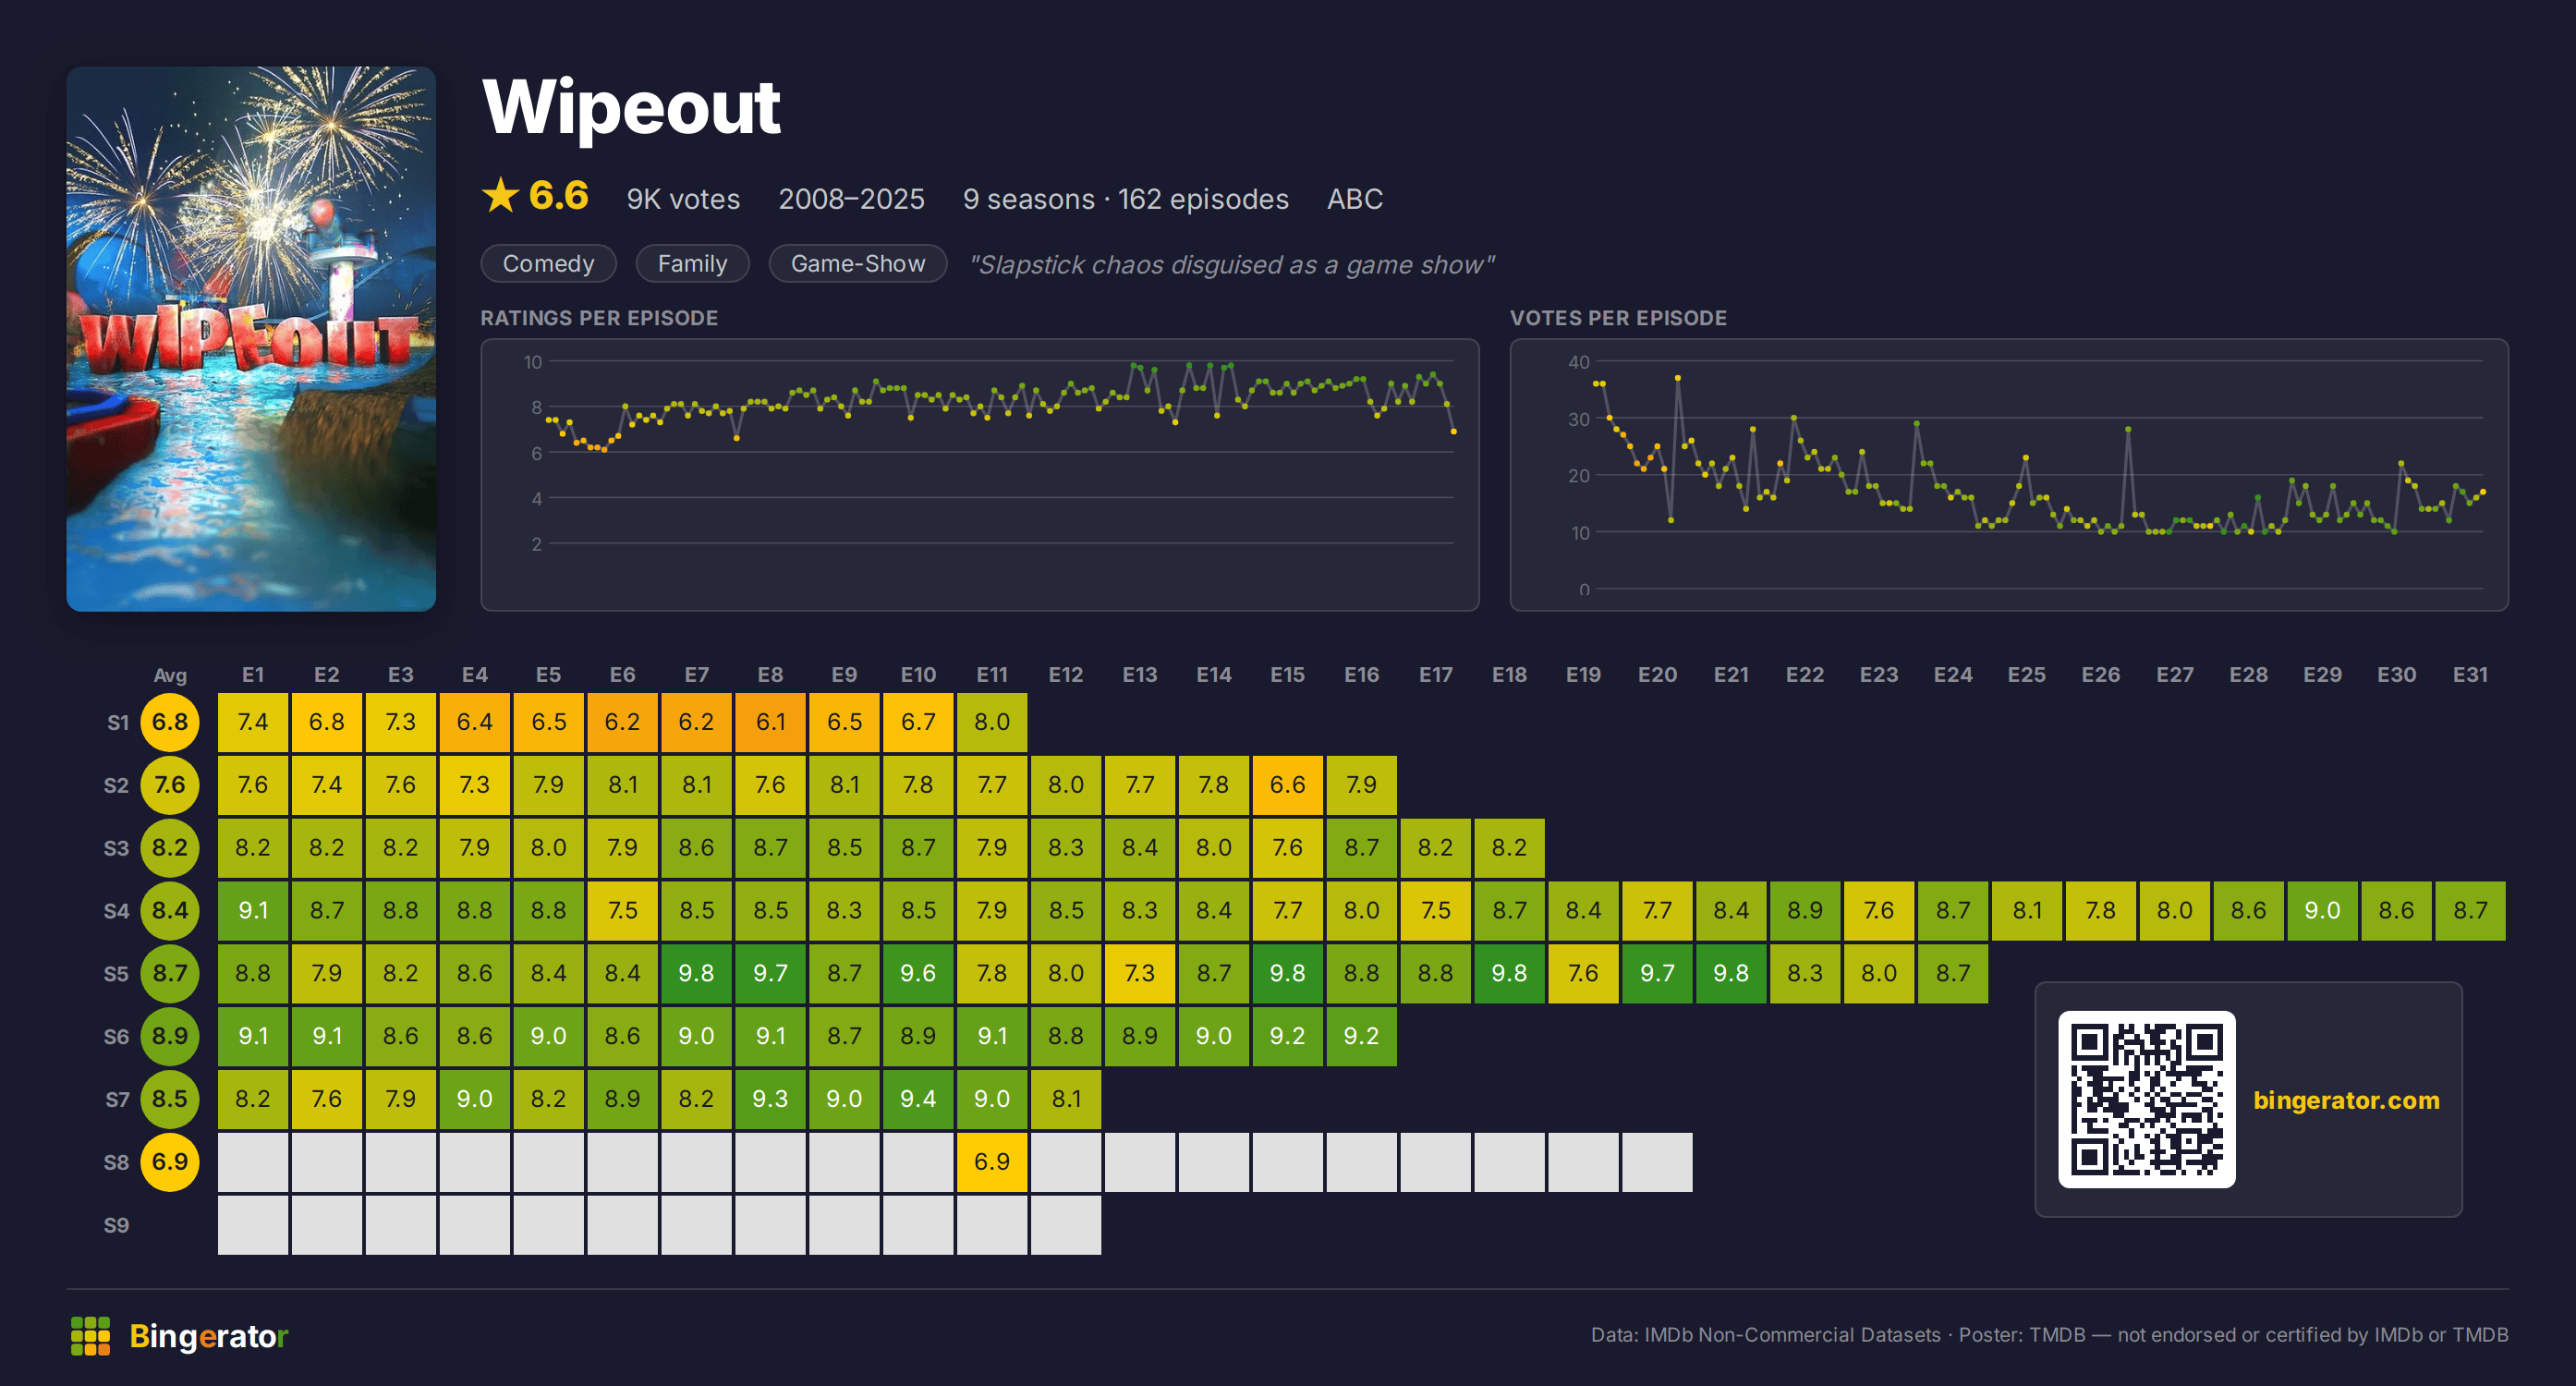Click the S9 season row label

pos(116,1225)
